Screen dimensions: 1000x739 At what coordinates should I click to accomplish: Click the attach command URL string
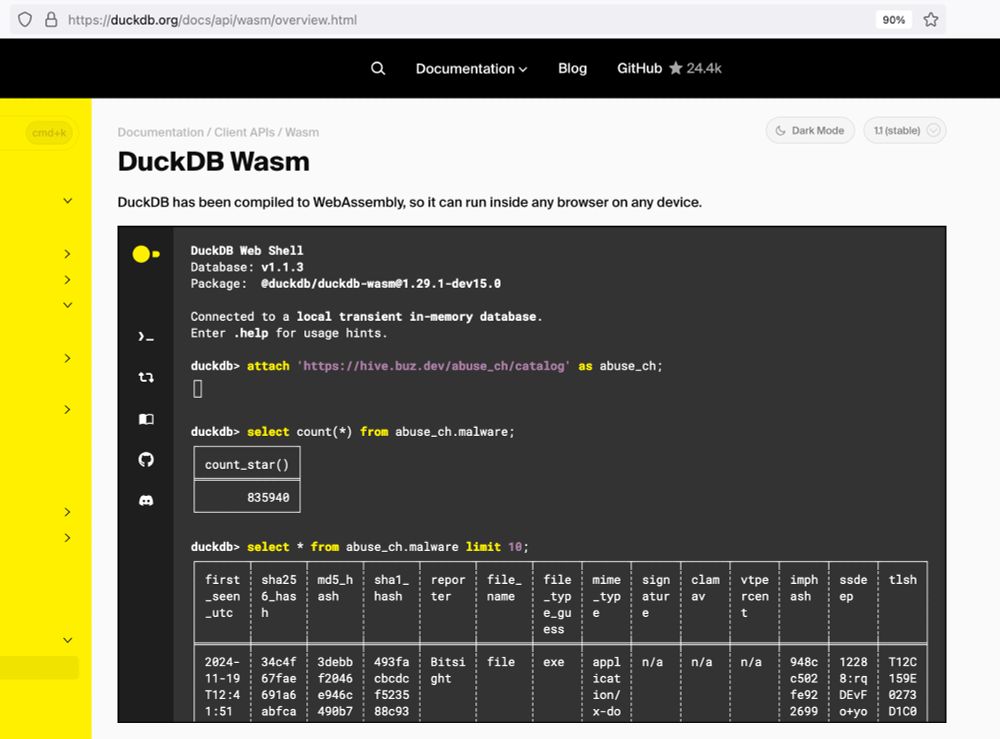(x=434, y=366)
